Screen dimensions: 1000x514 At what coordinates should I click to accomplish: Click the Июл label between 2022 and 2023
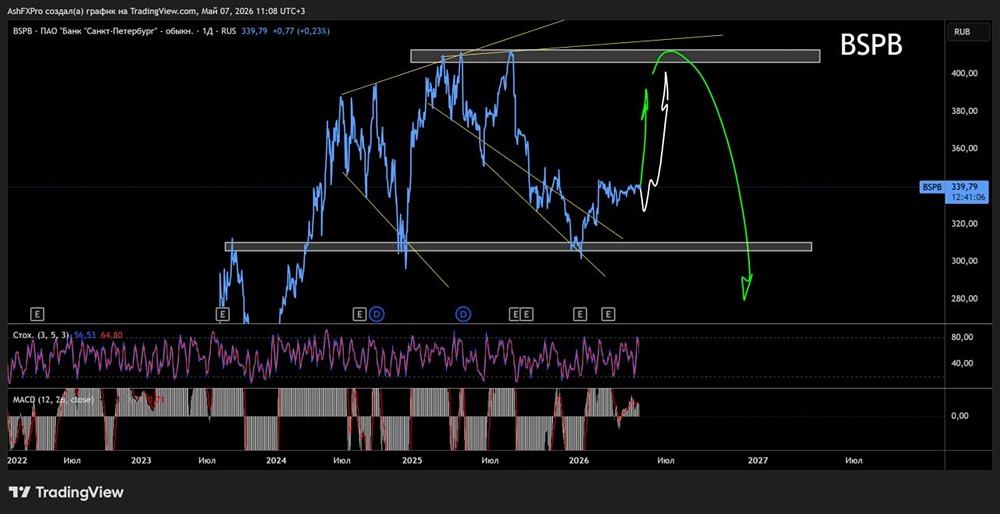point(72,460)
